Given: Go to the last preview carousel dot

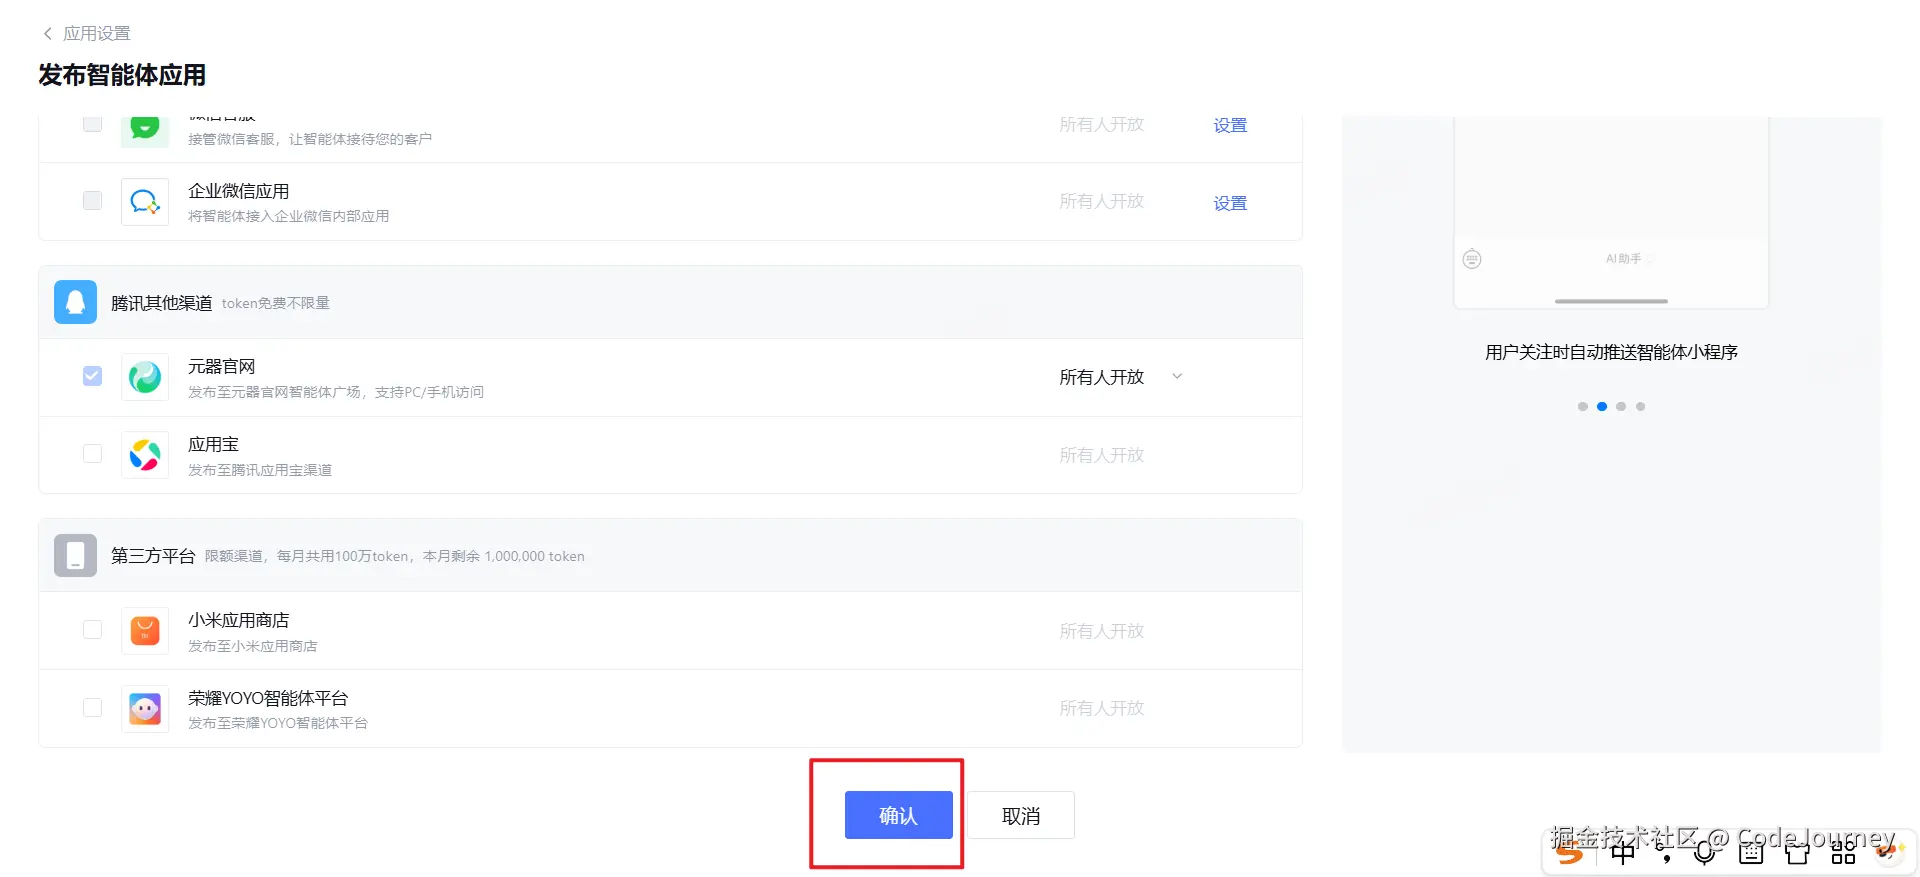Looking at the screenshot, I should tap(1640, 407).
